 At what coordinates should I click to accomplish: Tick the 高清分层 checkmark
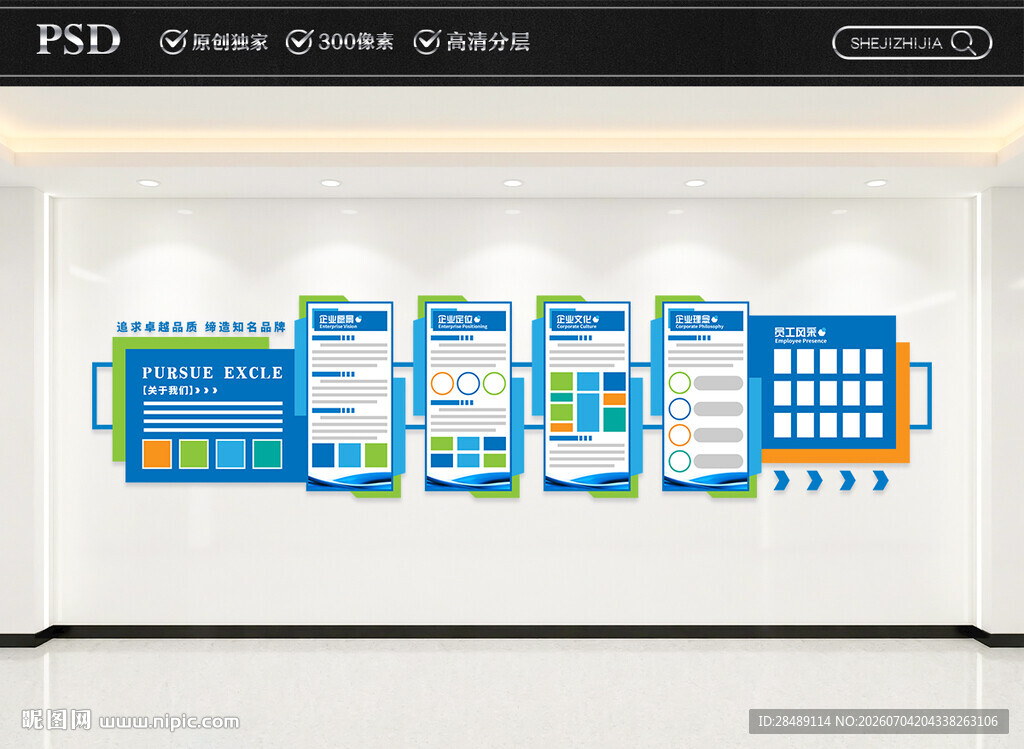point(427,42)
